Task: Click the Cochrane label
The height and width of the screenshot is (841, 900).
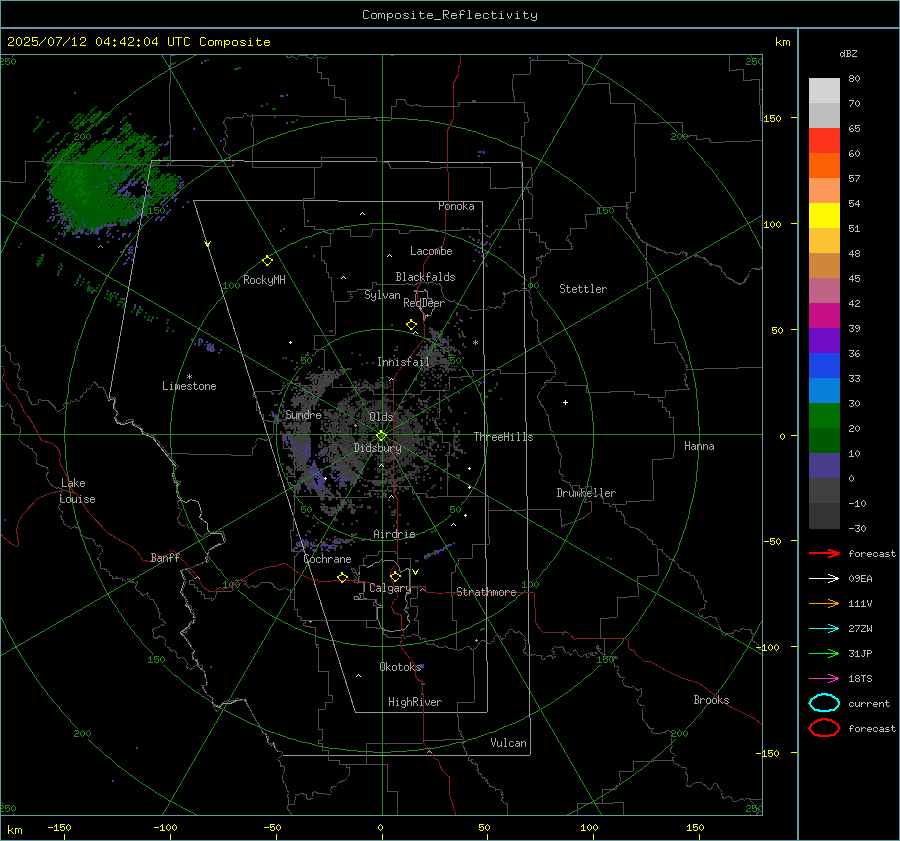Action: coord(327,559)
